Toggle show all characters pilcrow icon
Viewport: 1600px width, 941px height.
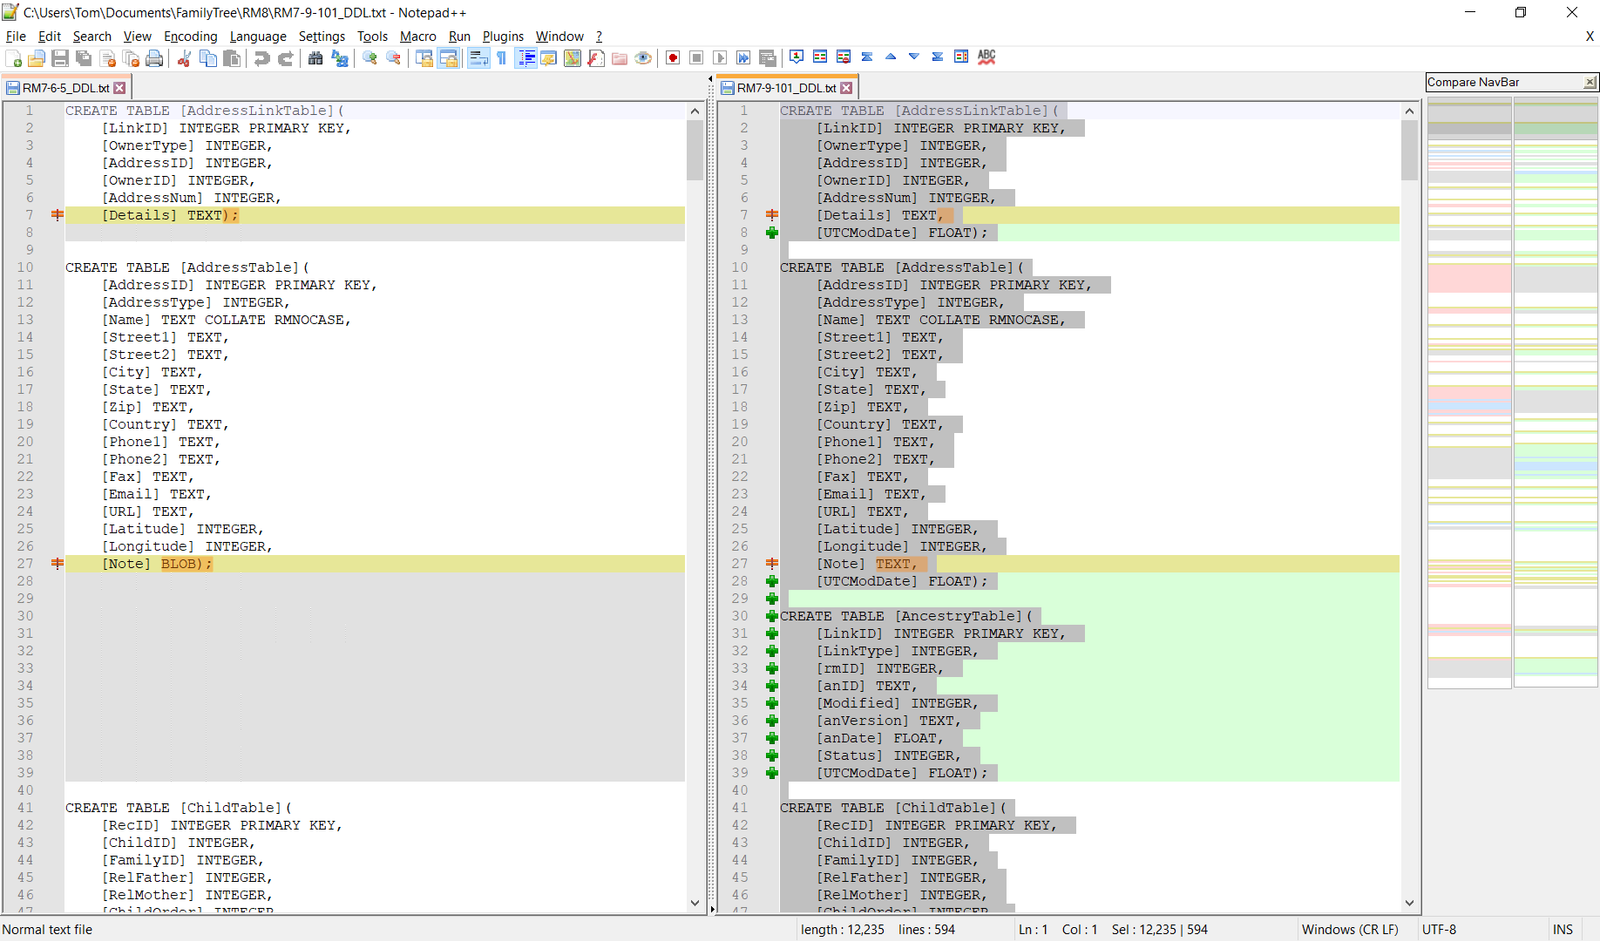(x=501, y=58)
